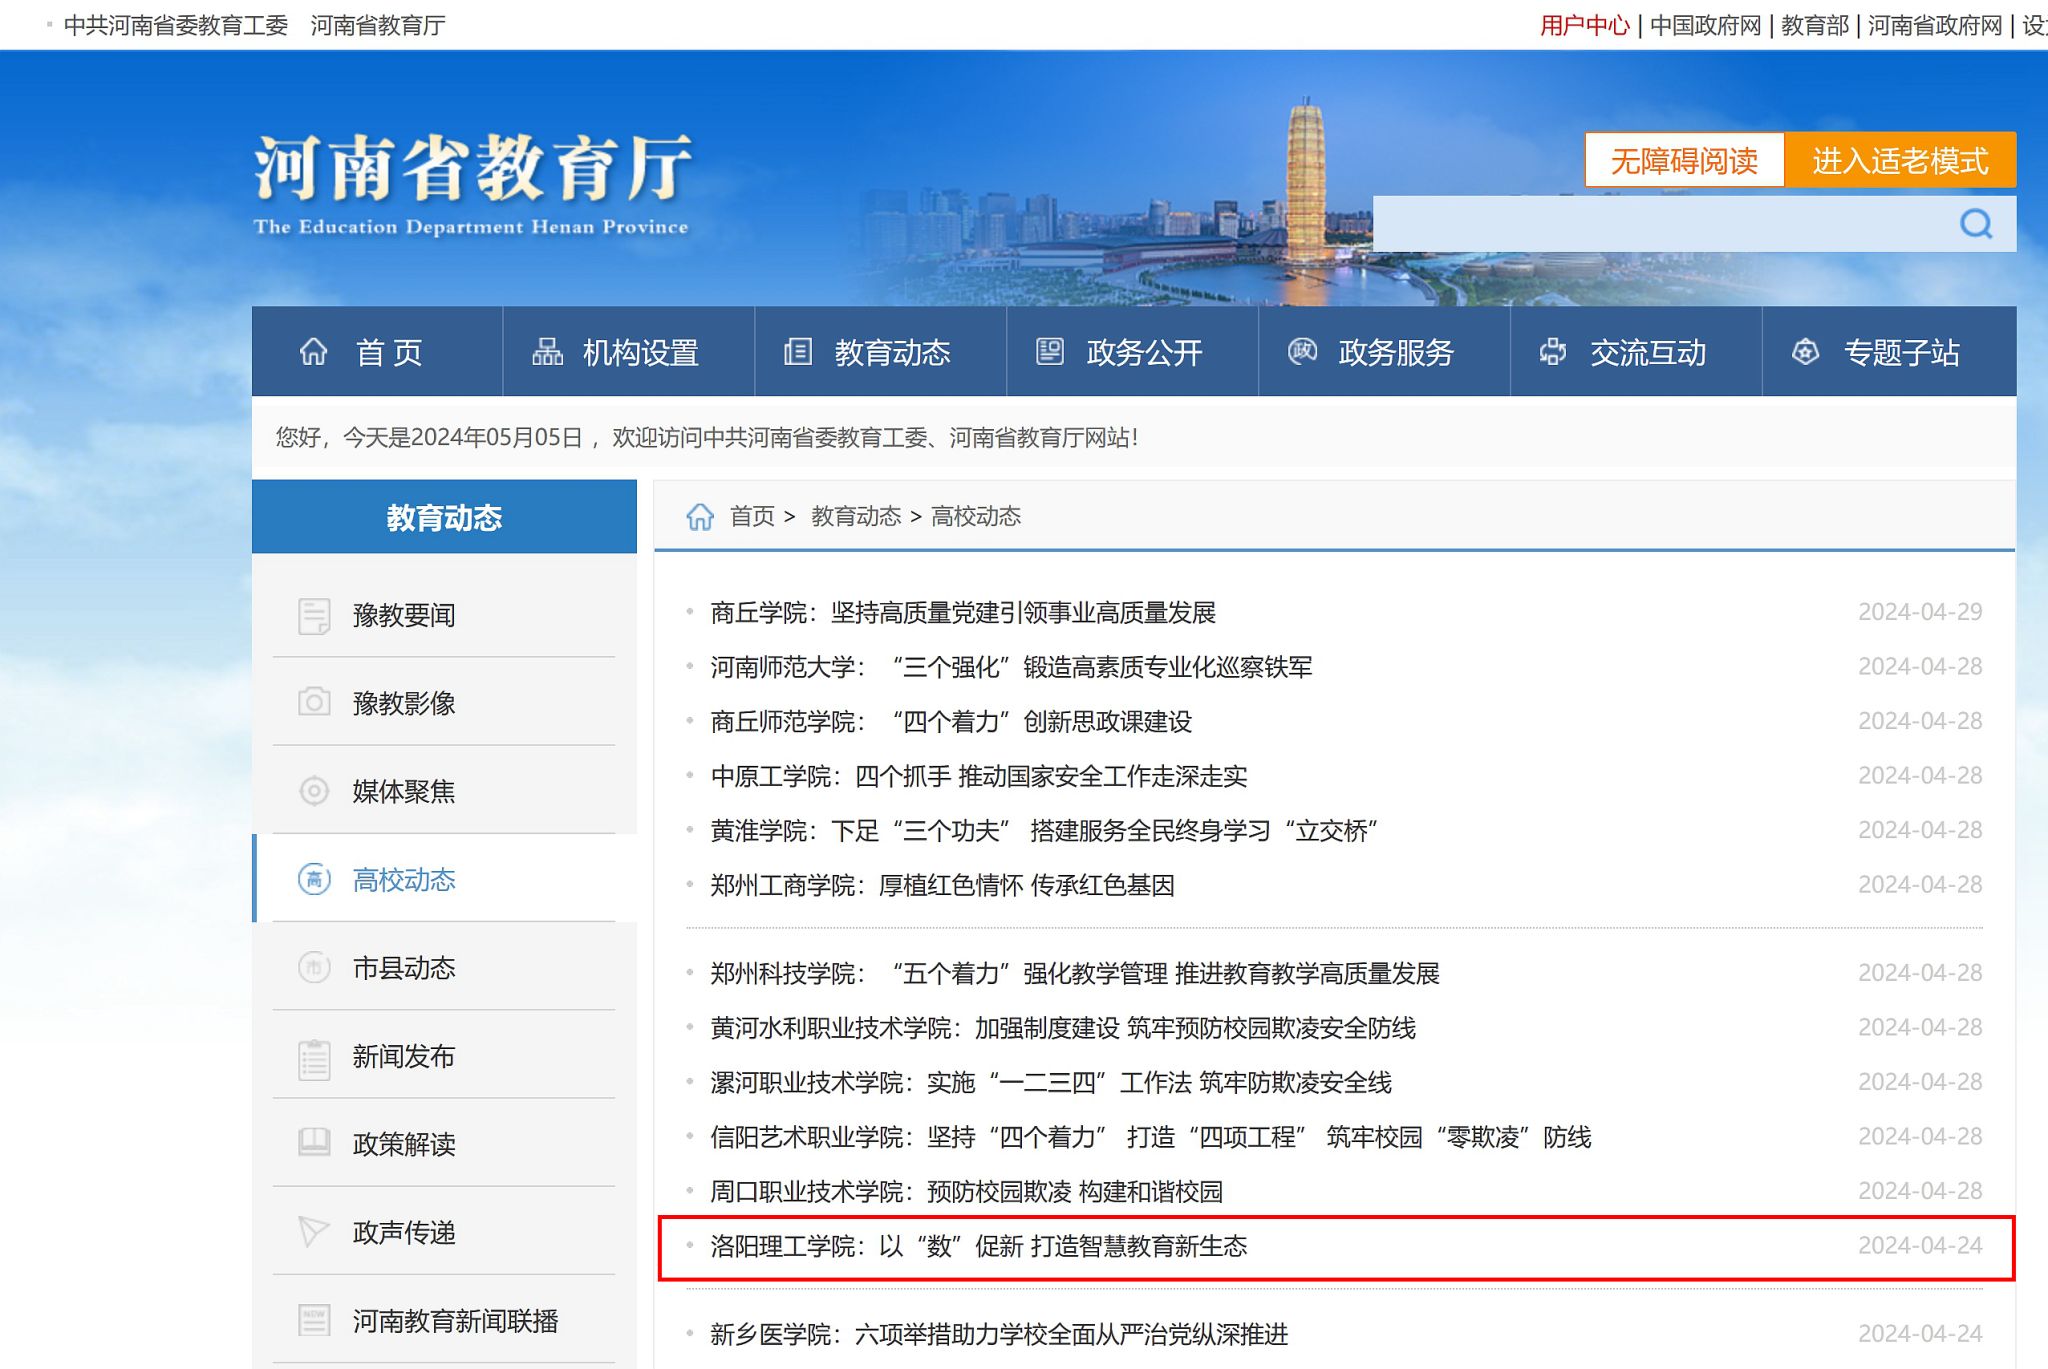This screenshot has height=1369, width=2048.
Task: Select 市县动态 in the sidebar
Action: [403, 968]
